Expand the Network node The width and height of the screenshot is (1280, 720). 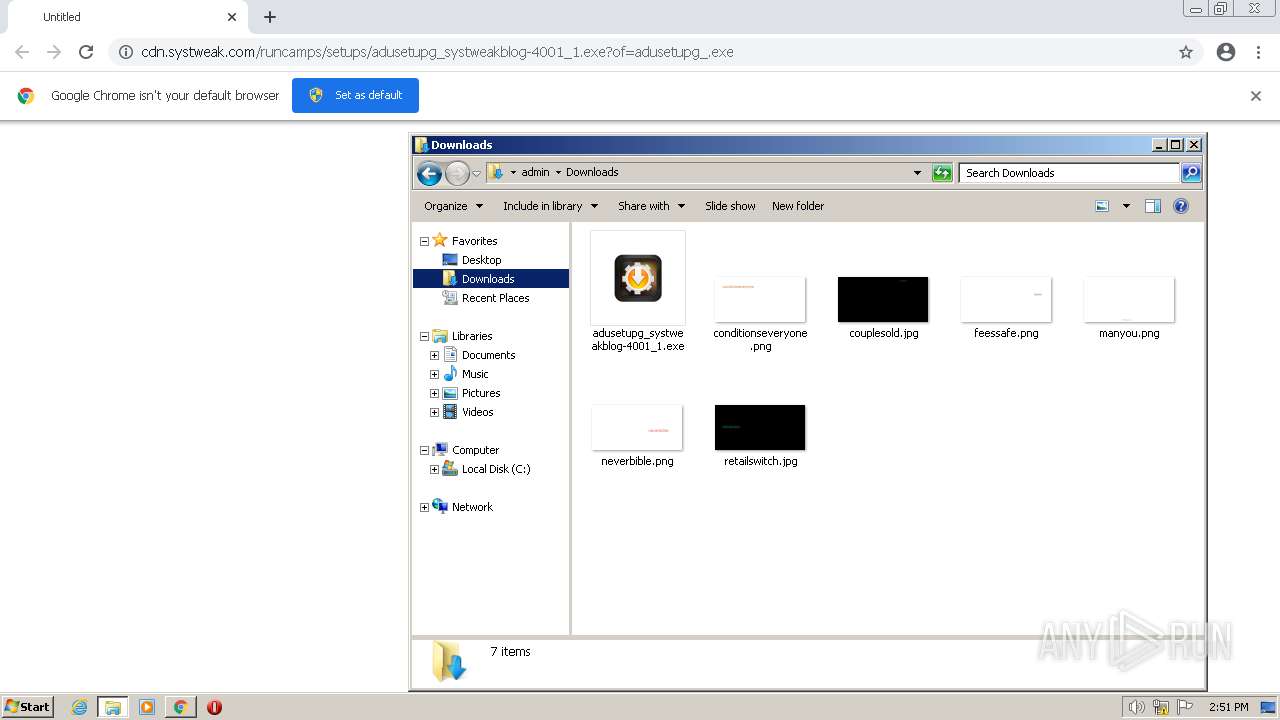point(424,507)
